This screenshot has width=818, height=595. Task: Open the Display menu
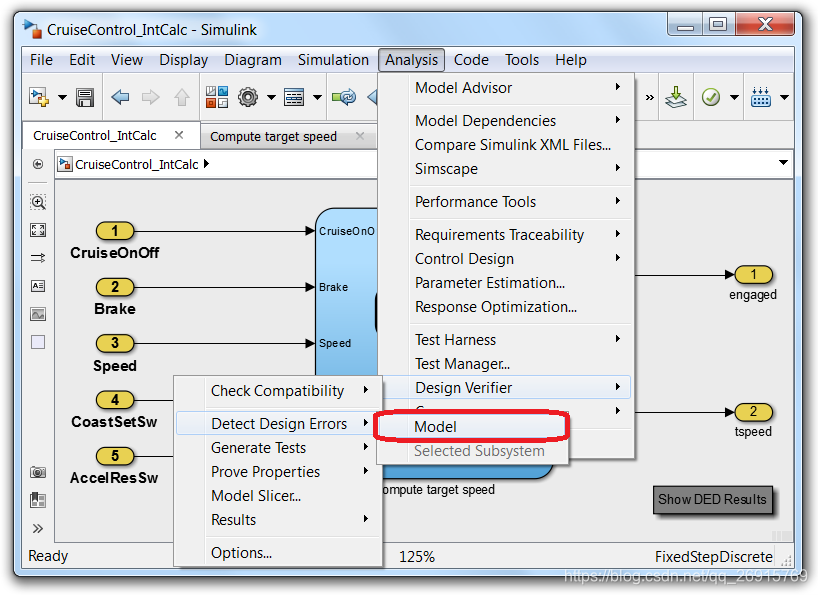(x=184, y=60)
